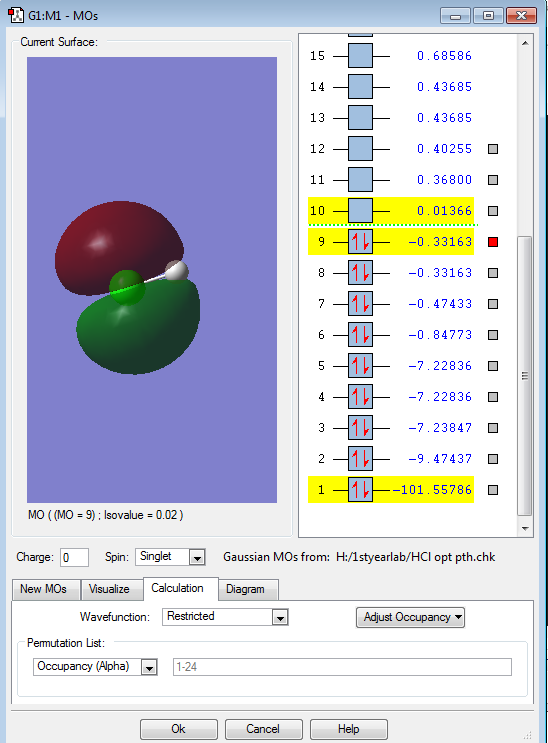Click the GaussView icon in the title bar
The width and height of the screenshot is (548, 743).
[16, 15]
